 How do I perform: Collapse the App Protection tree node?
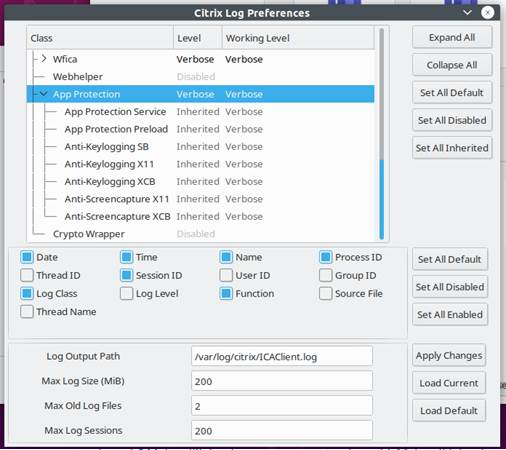pos(44,94)
